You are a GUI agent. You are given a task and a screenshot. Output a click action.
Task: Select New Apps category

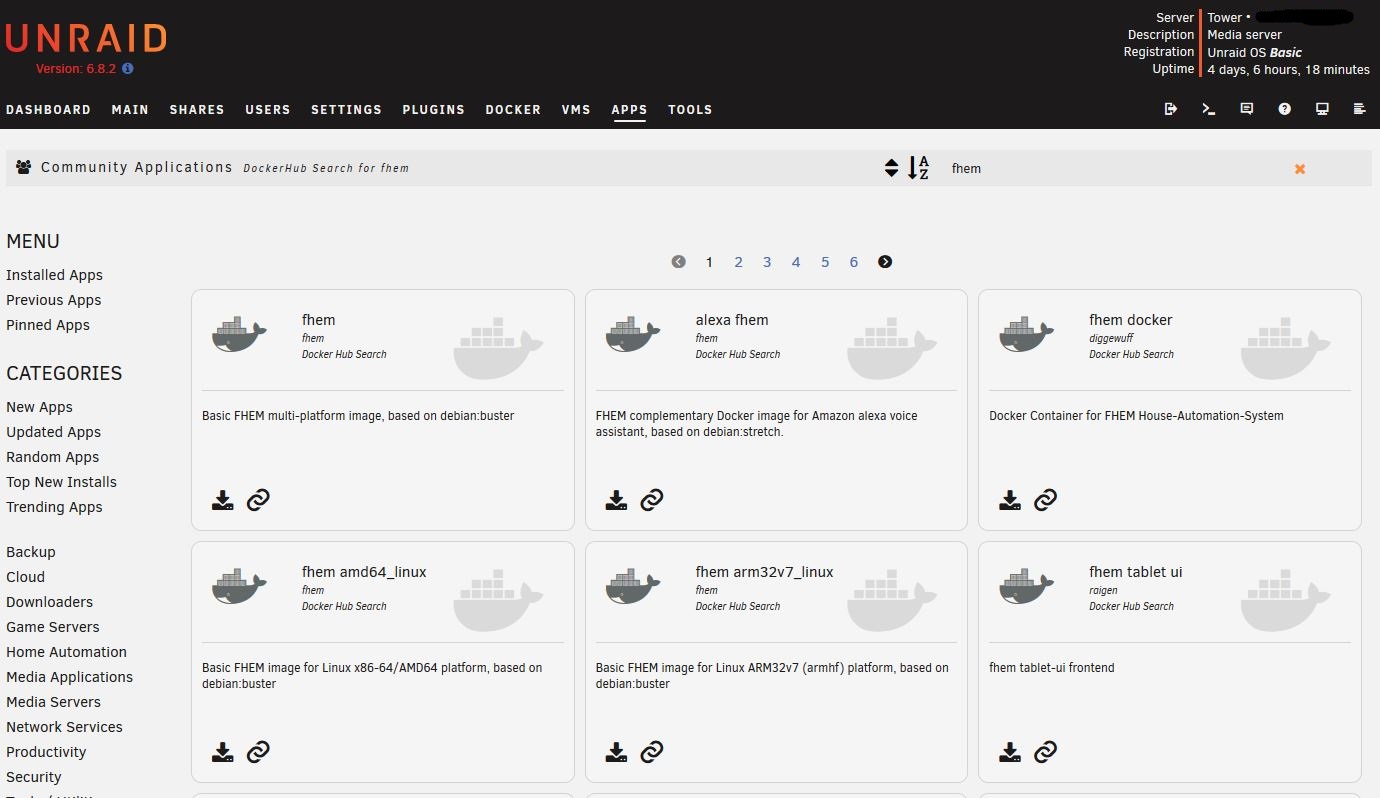39,407
